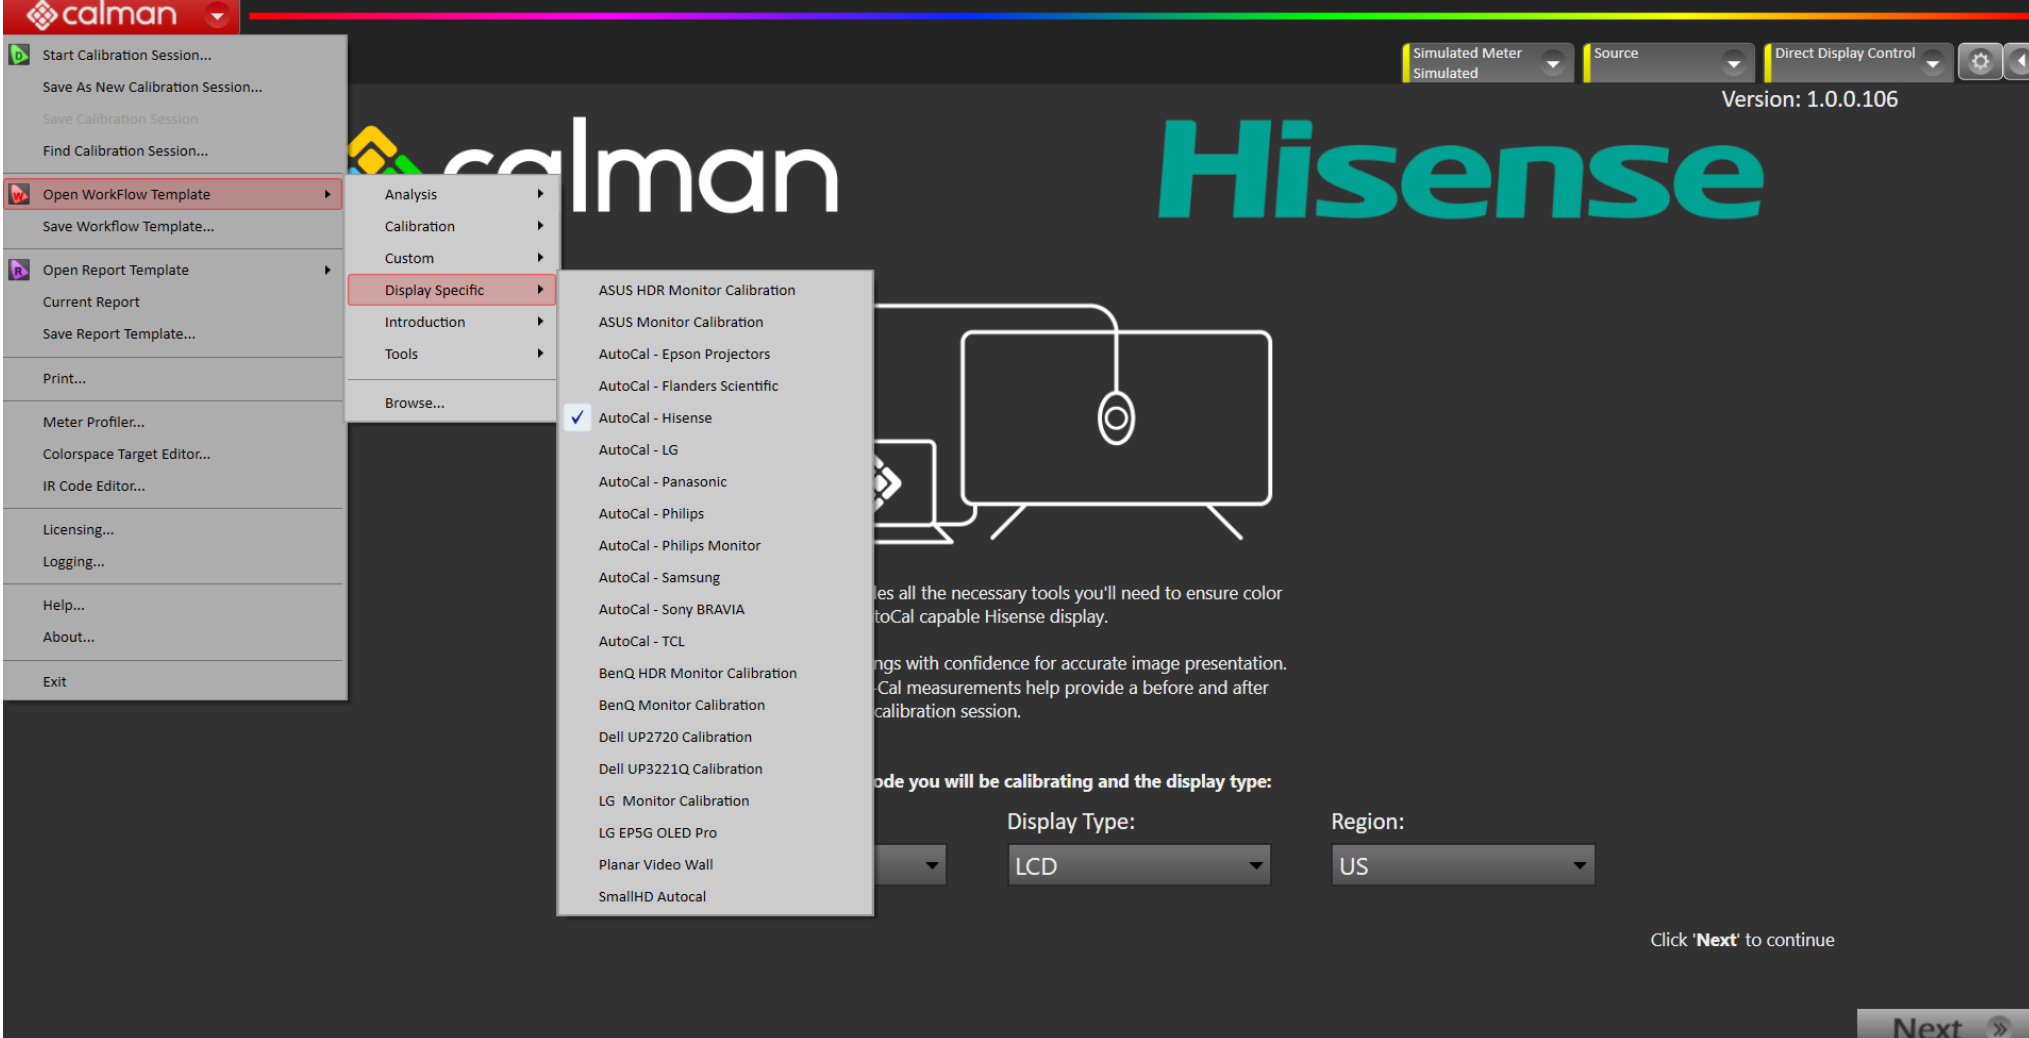Open the settings gear icon
The height and width of the screenshot is (1038, 2029).
click(x=1979, y=62)
